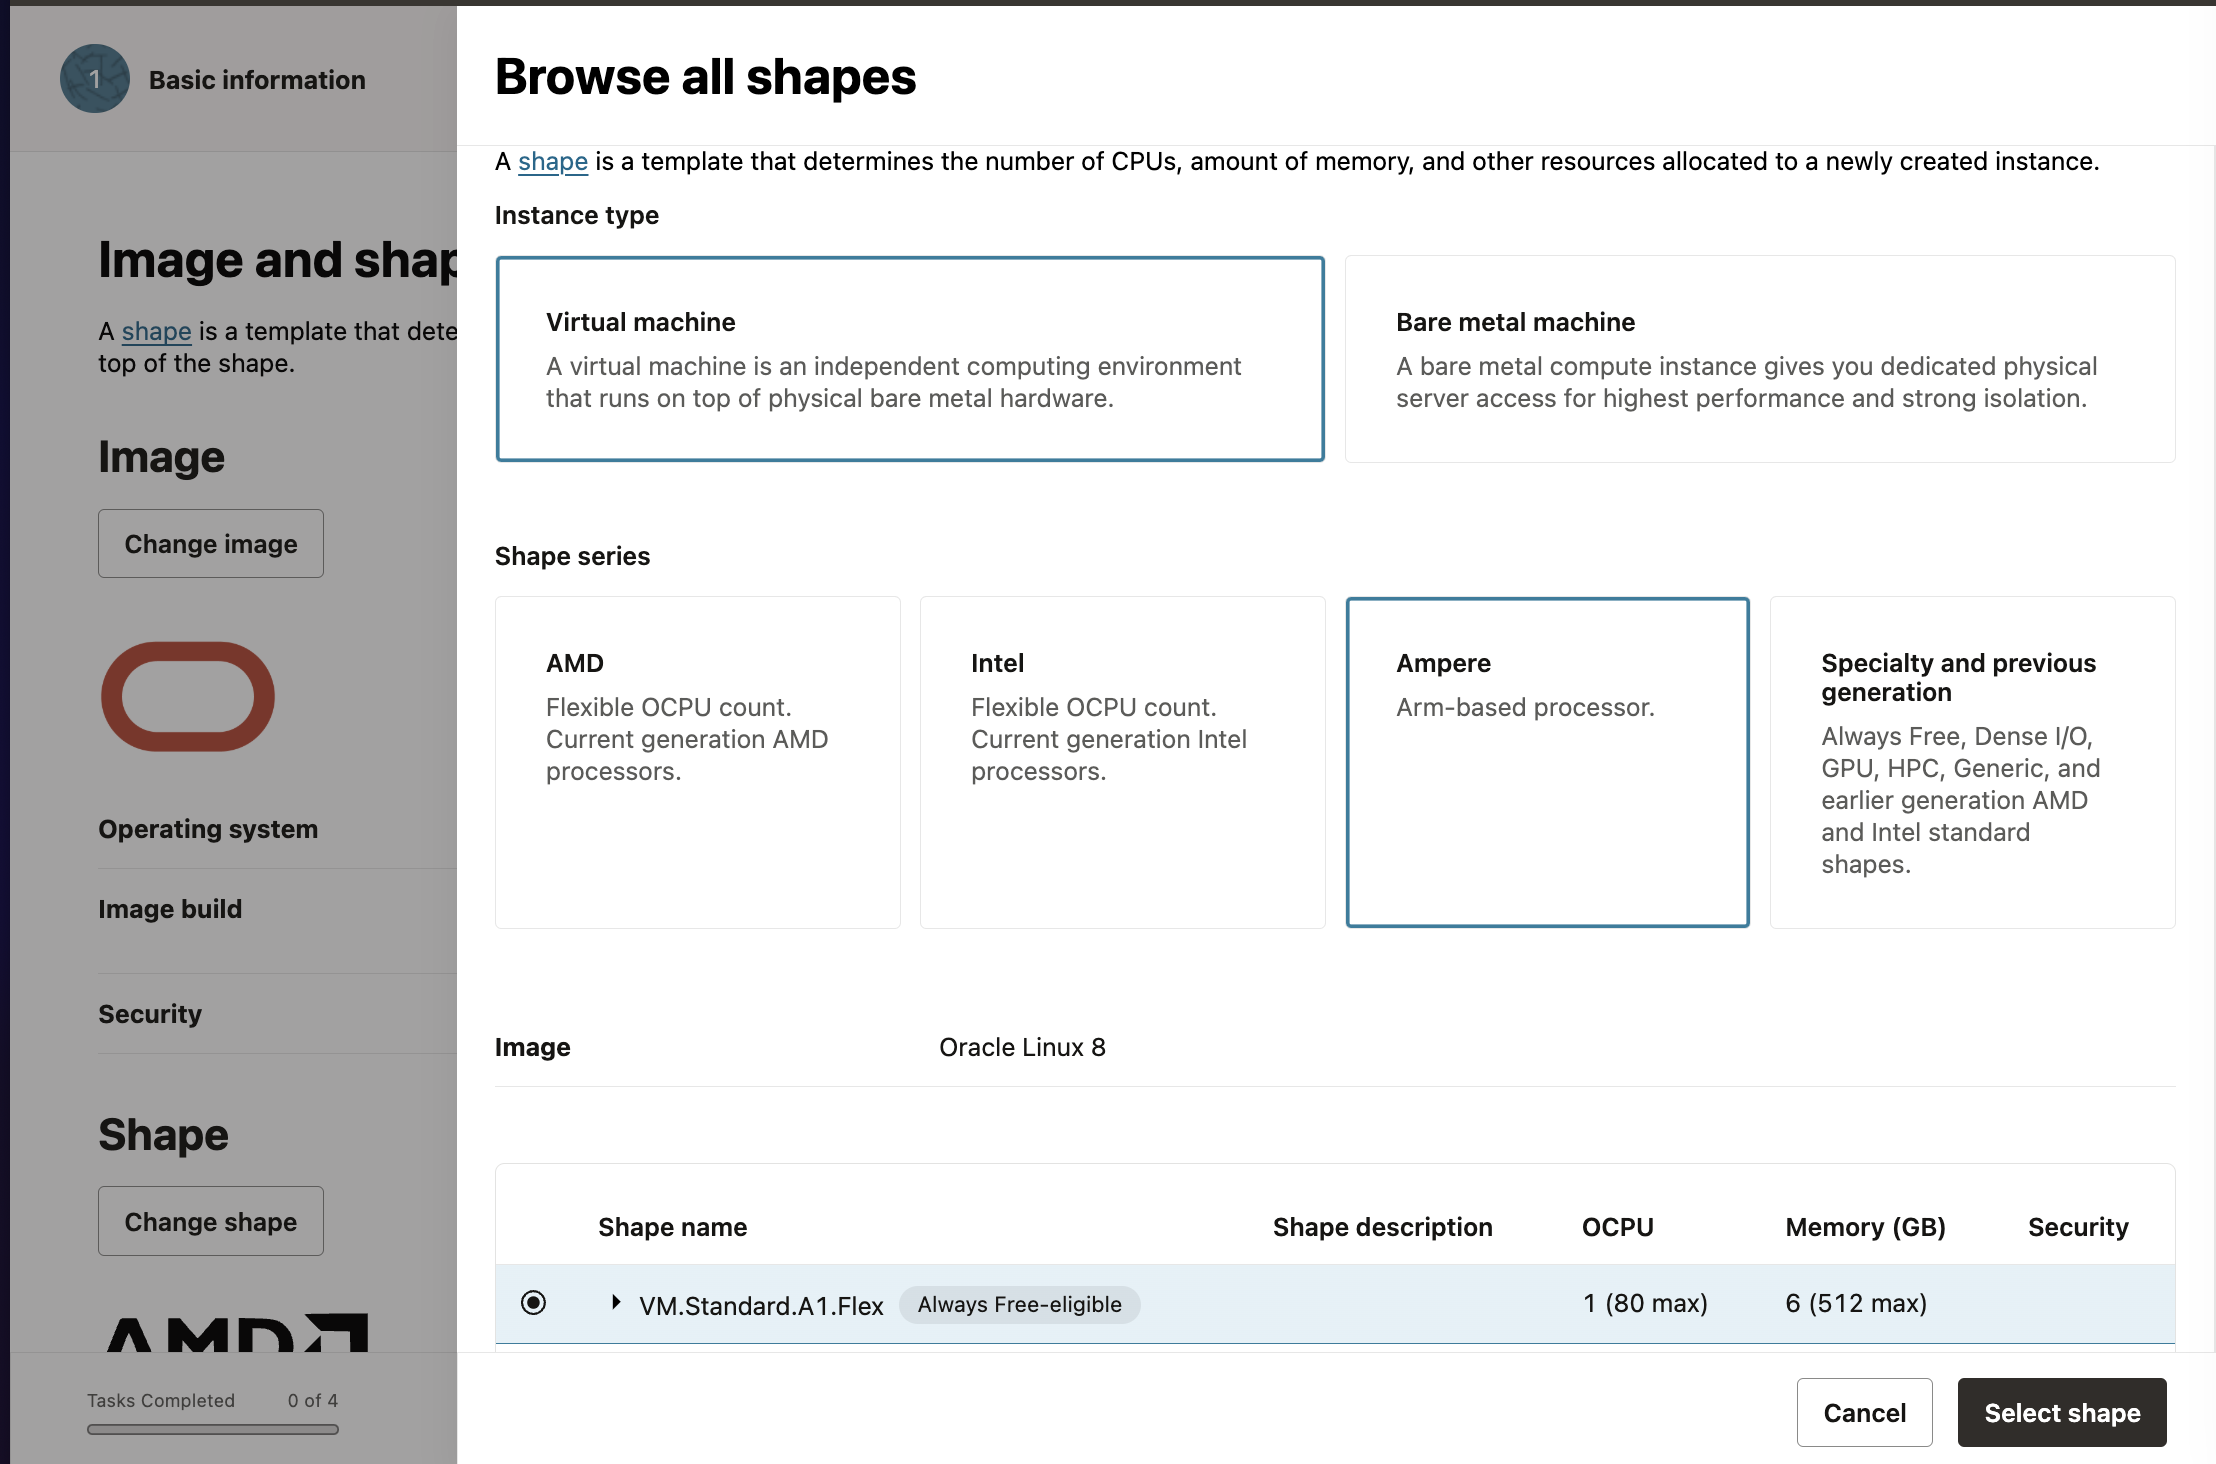Click the Oracle Linux image logo
2216x1464 pixels.
pyautogui.click(x=188, y=696)
